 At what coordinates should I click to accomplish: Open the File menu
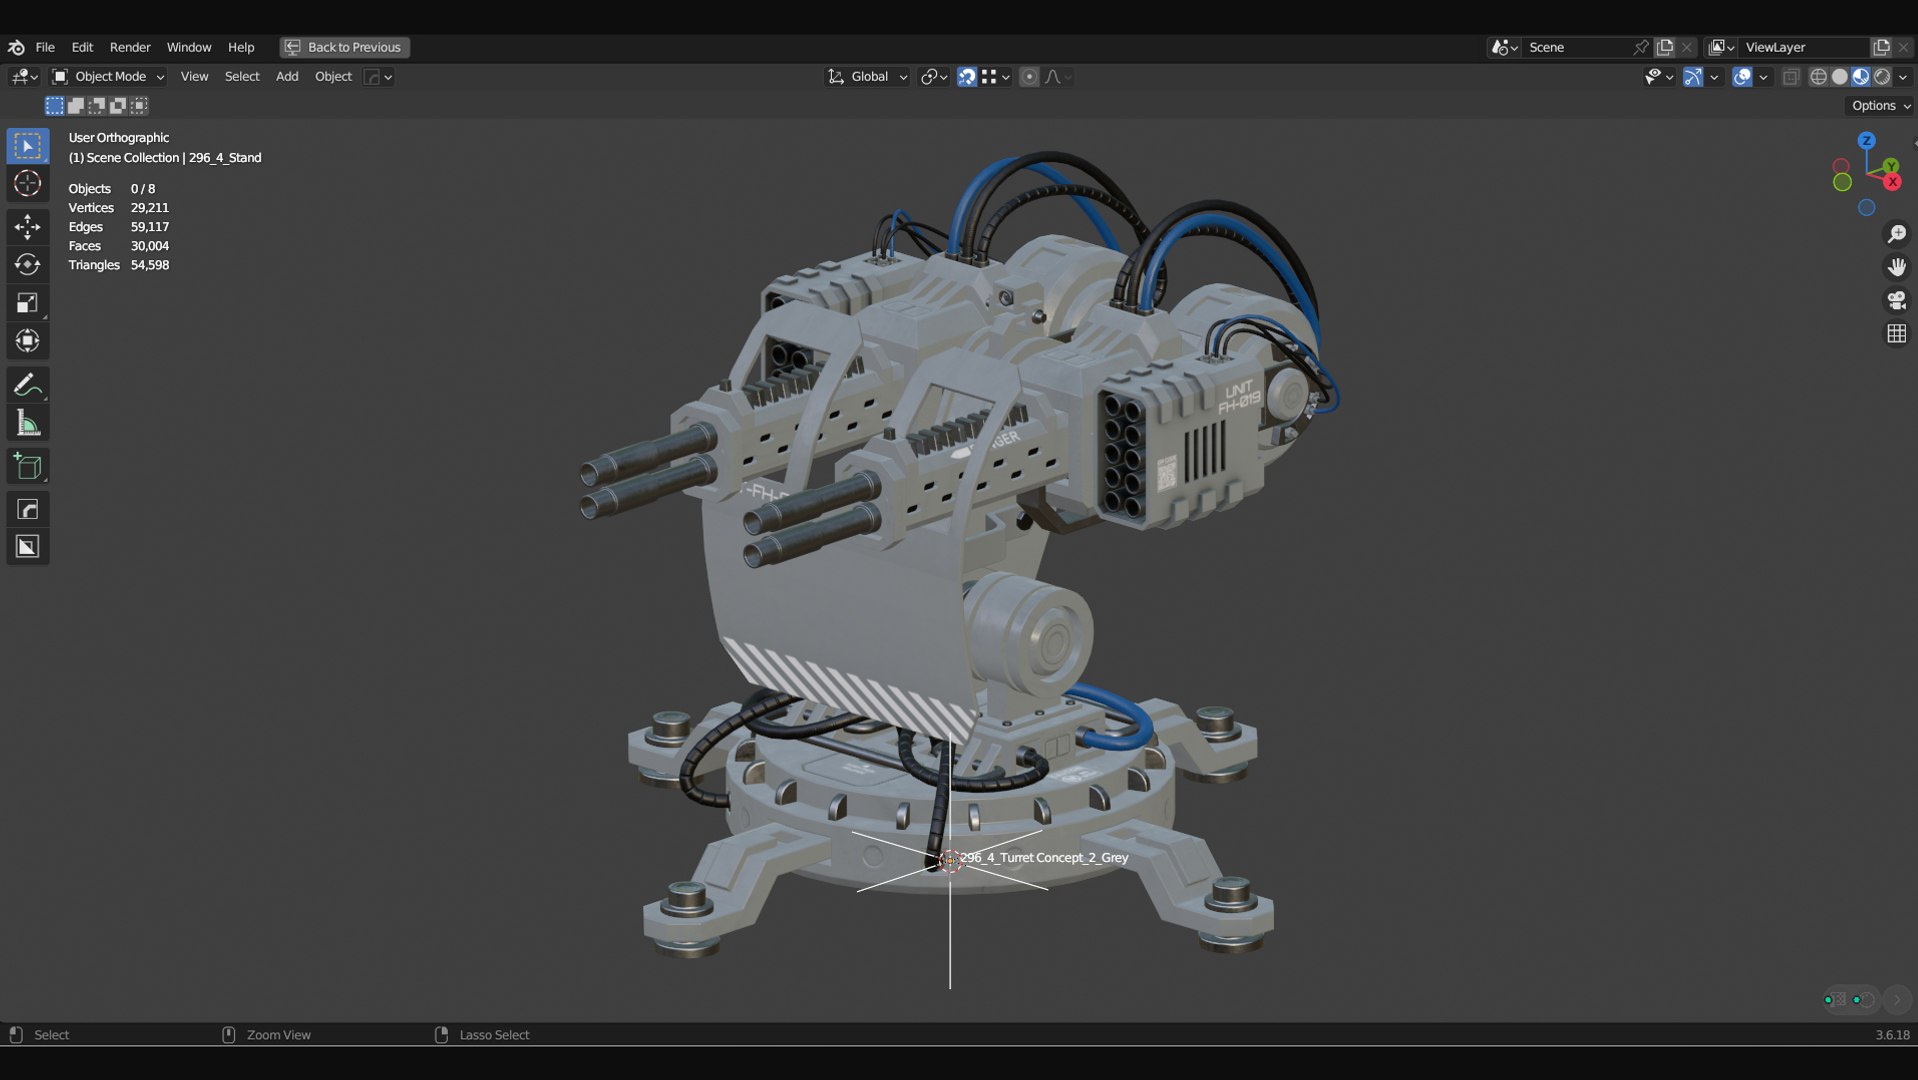pos(45,47)
